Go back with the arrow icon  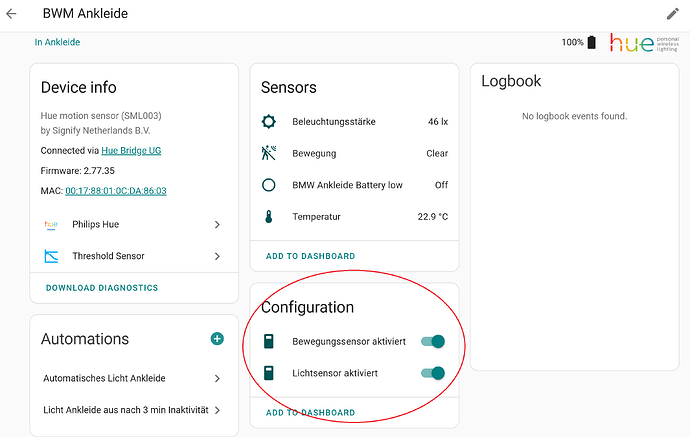click(x=11, y=14)
